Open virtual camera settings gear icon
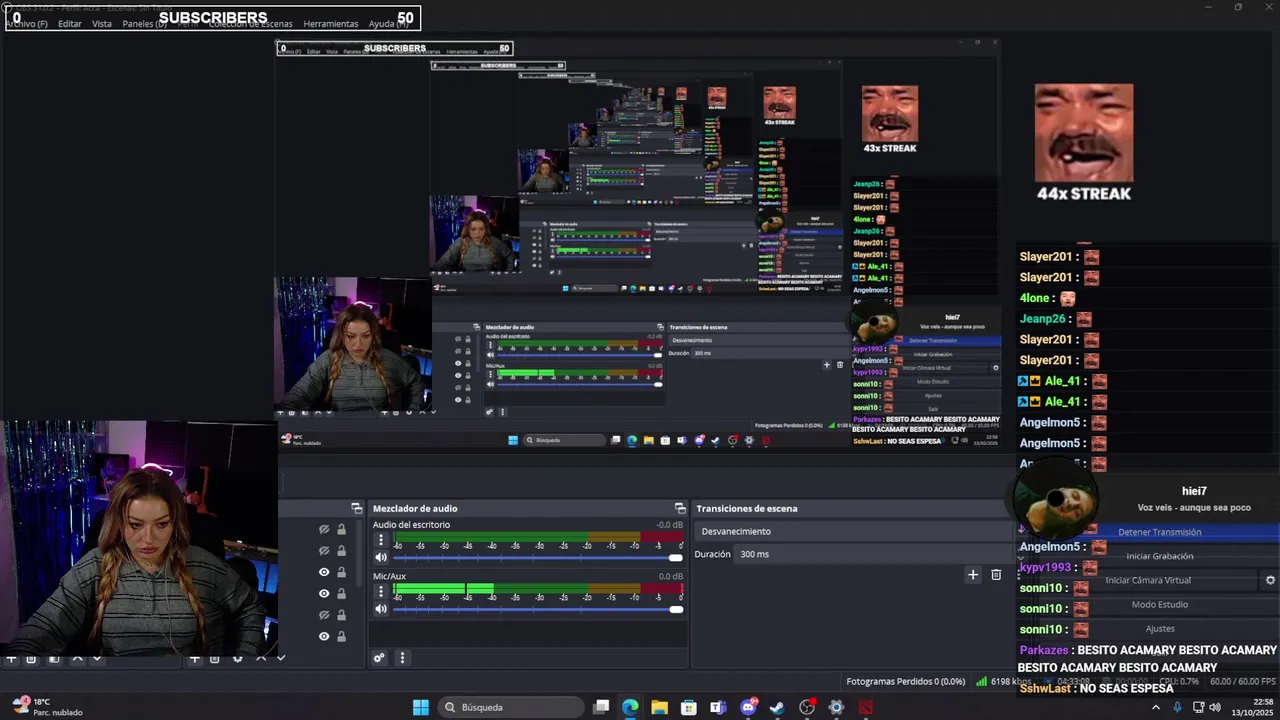 point(1270,580)
